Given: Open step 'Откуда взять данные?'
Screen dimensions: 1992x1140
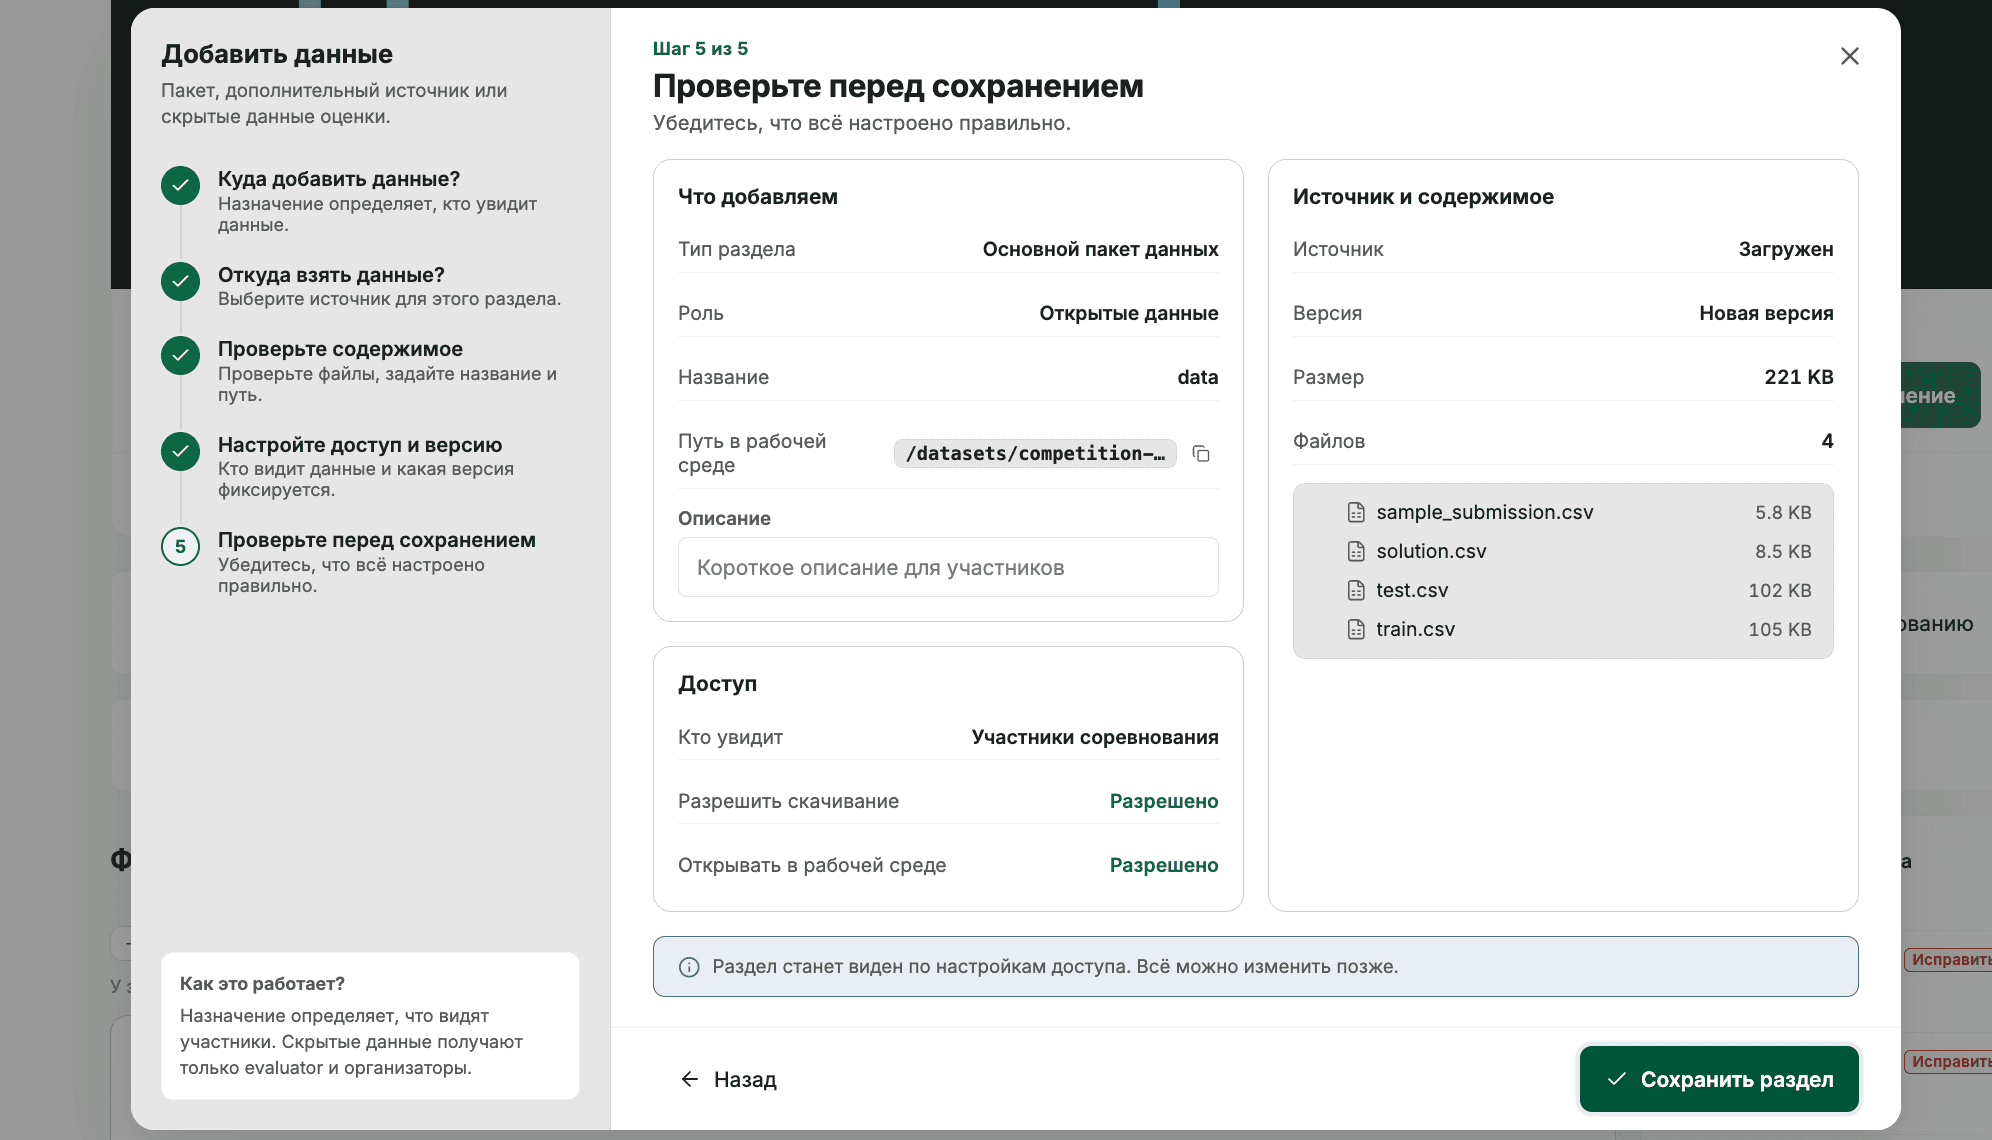Looking at the screenshot, I should coord(370,285).
